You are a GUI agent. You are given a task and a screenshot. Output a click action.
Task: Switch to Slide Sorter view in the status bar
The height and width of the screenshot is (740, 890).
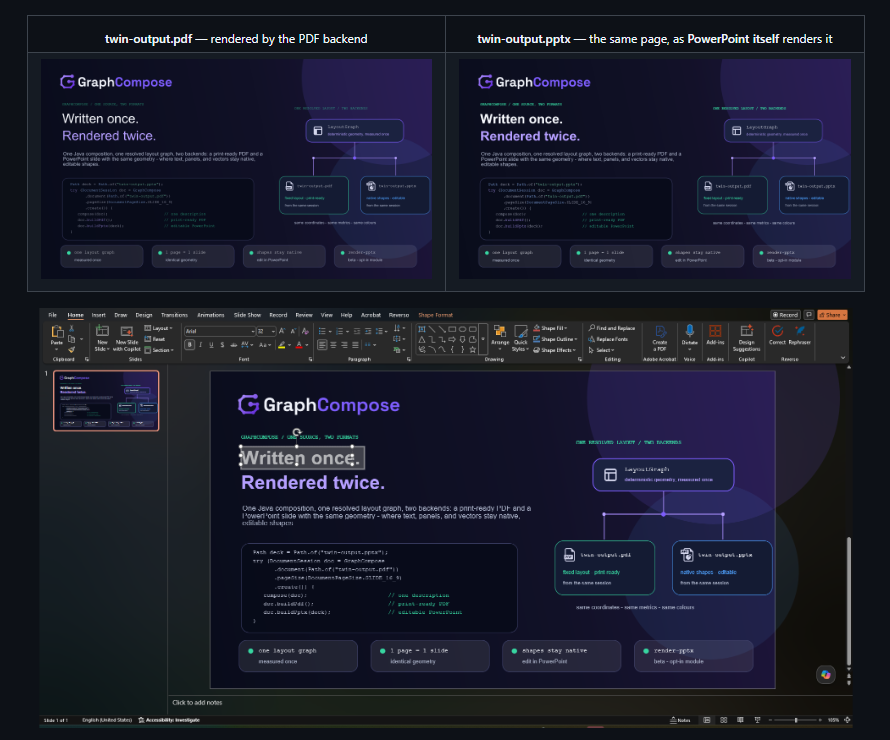(724, 720)
